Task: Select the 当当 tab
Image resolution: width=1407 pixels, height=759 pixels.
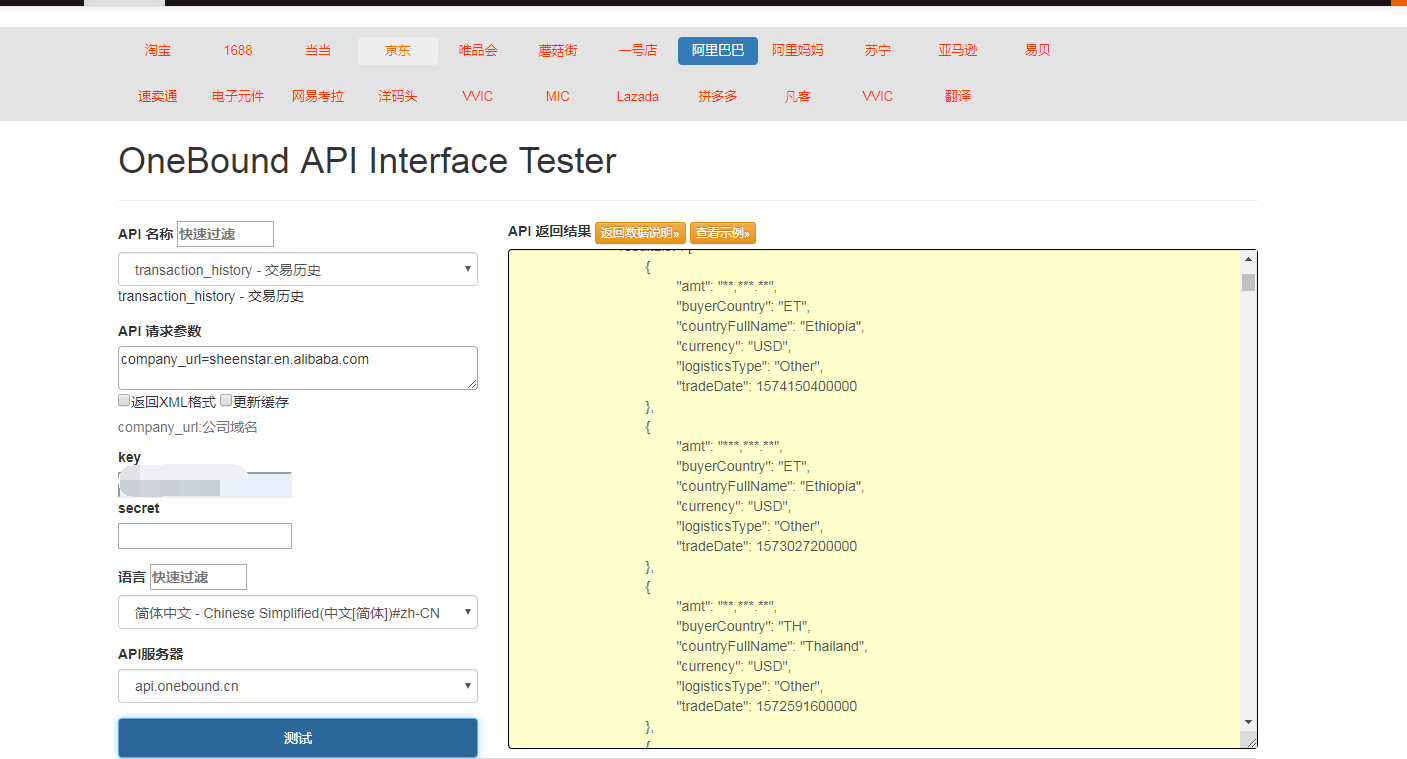Action: coord(318,50)
